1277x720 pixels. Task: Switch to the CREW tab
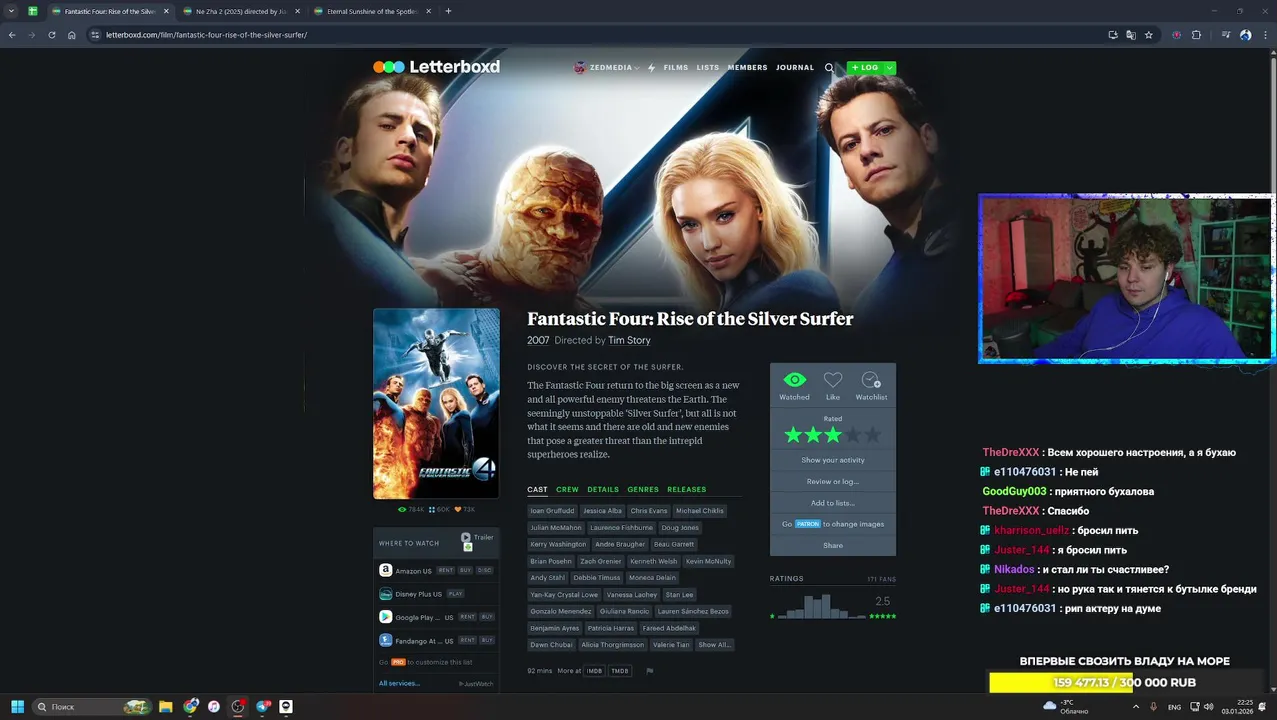click(x=567, y=489)
